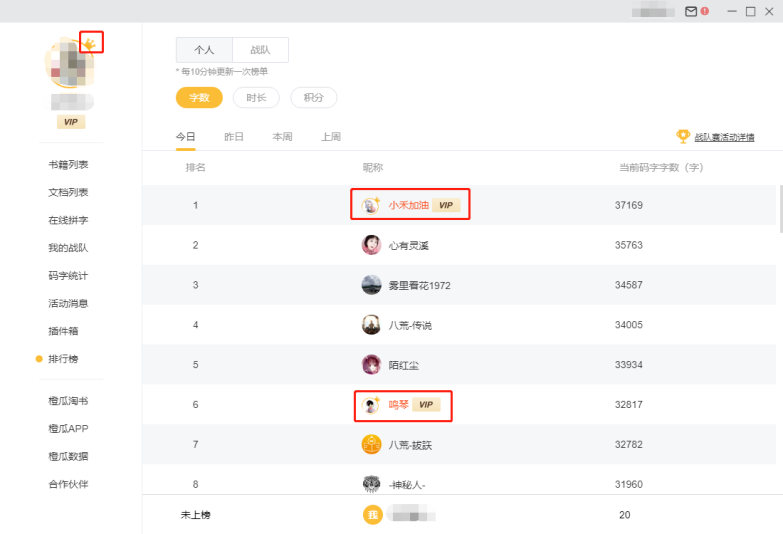Click 小禾加油's avatar in rank 1
This screenshot has height=534, width=783.
(370, 205)
